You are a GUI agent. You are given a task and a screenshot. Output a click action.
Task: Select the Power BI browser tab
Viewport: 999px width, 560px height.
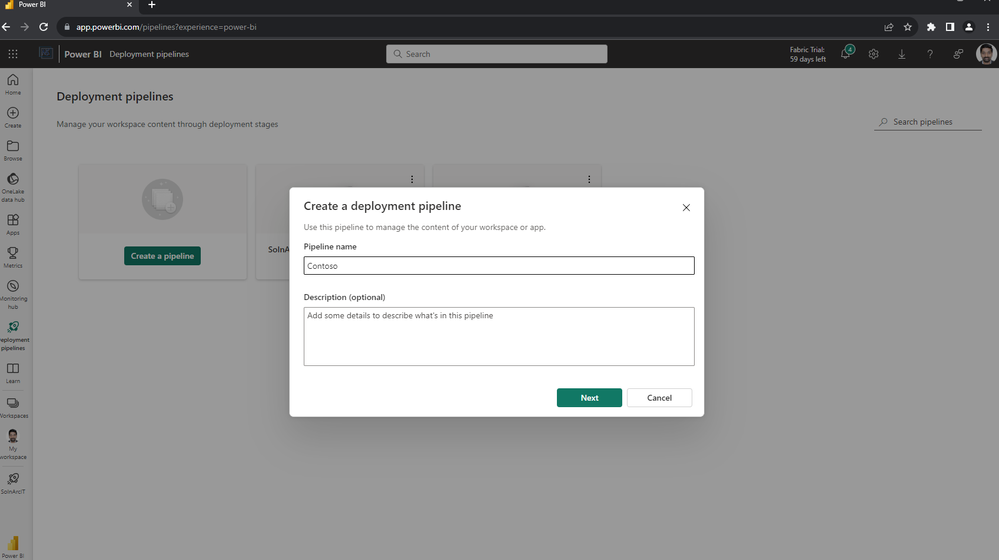pyautogui.click(x=69, y=5)
